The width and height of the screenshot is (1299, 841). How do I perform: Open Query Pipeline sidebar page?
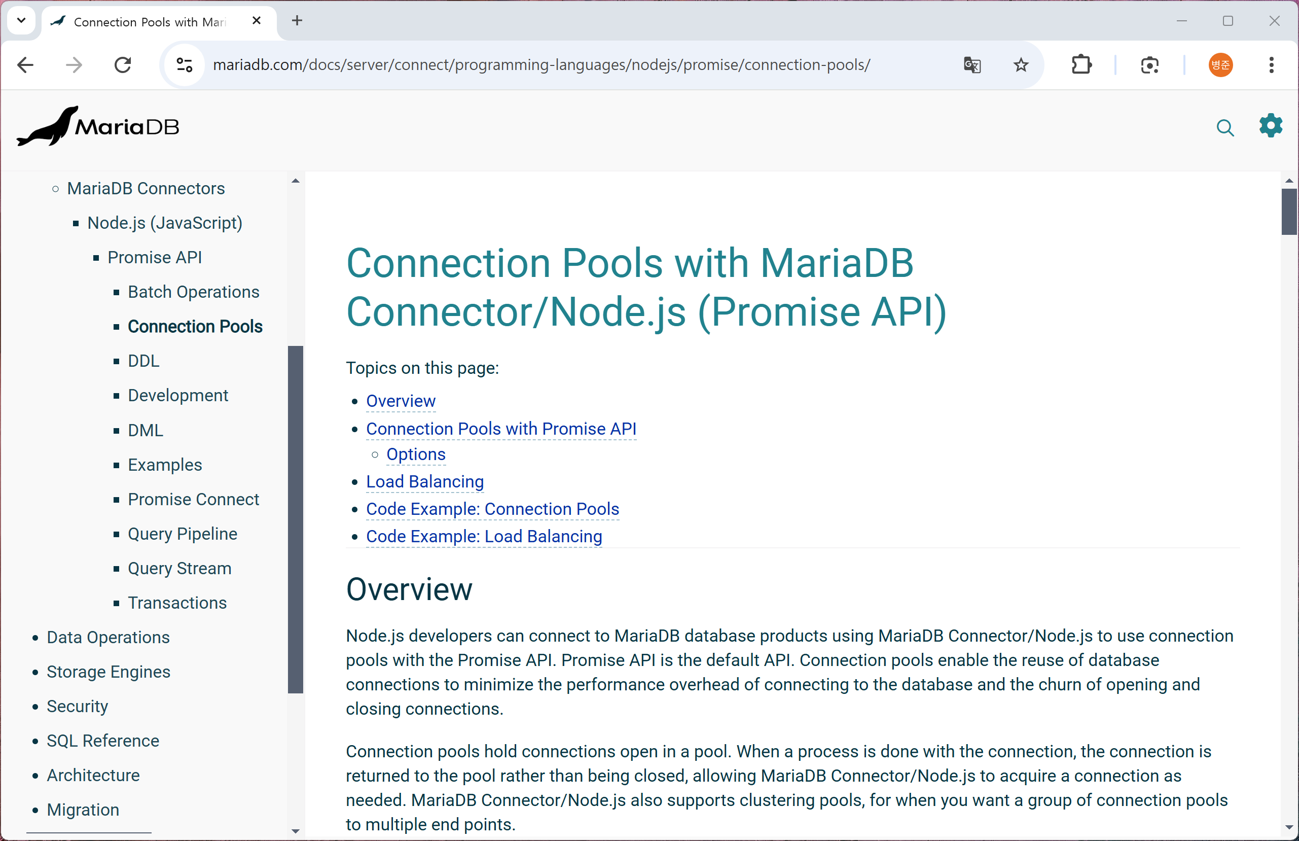tap(182, 534)
